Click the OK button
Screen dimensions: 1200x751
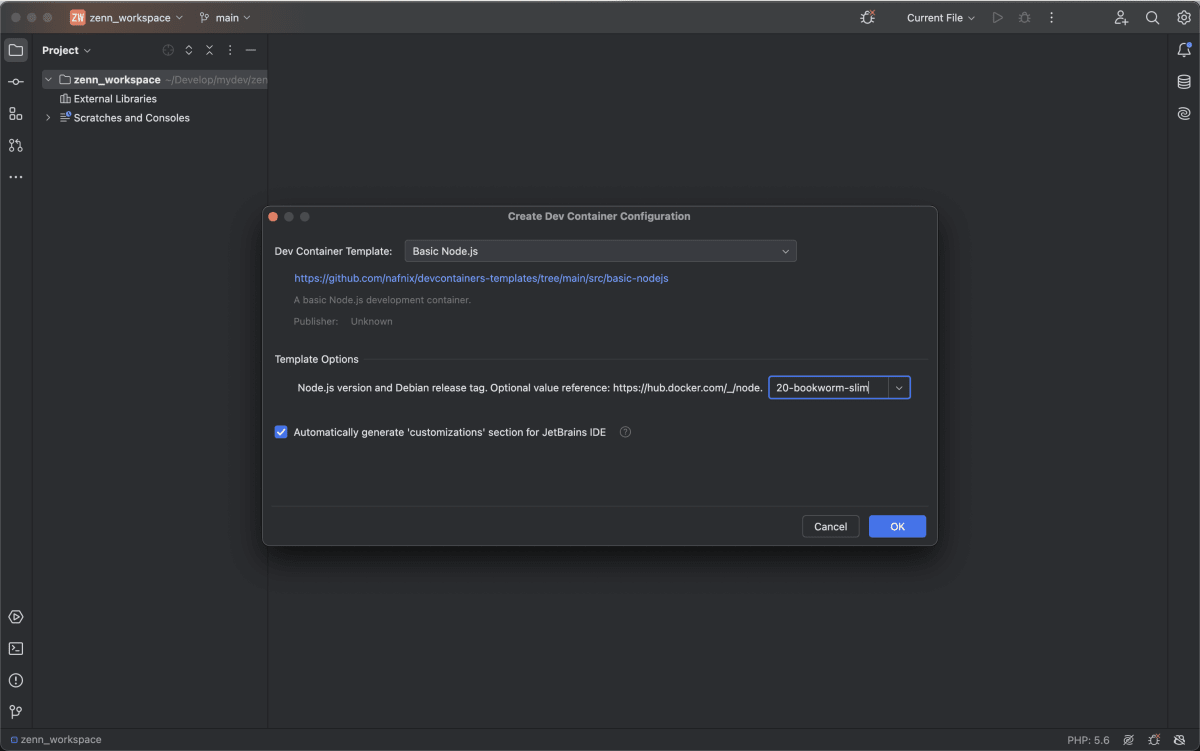pyautogui.click(x=897, y=526)
